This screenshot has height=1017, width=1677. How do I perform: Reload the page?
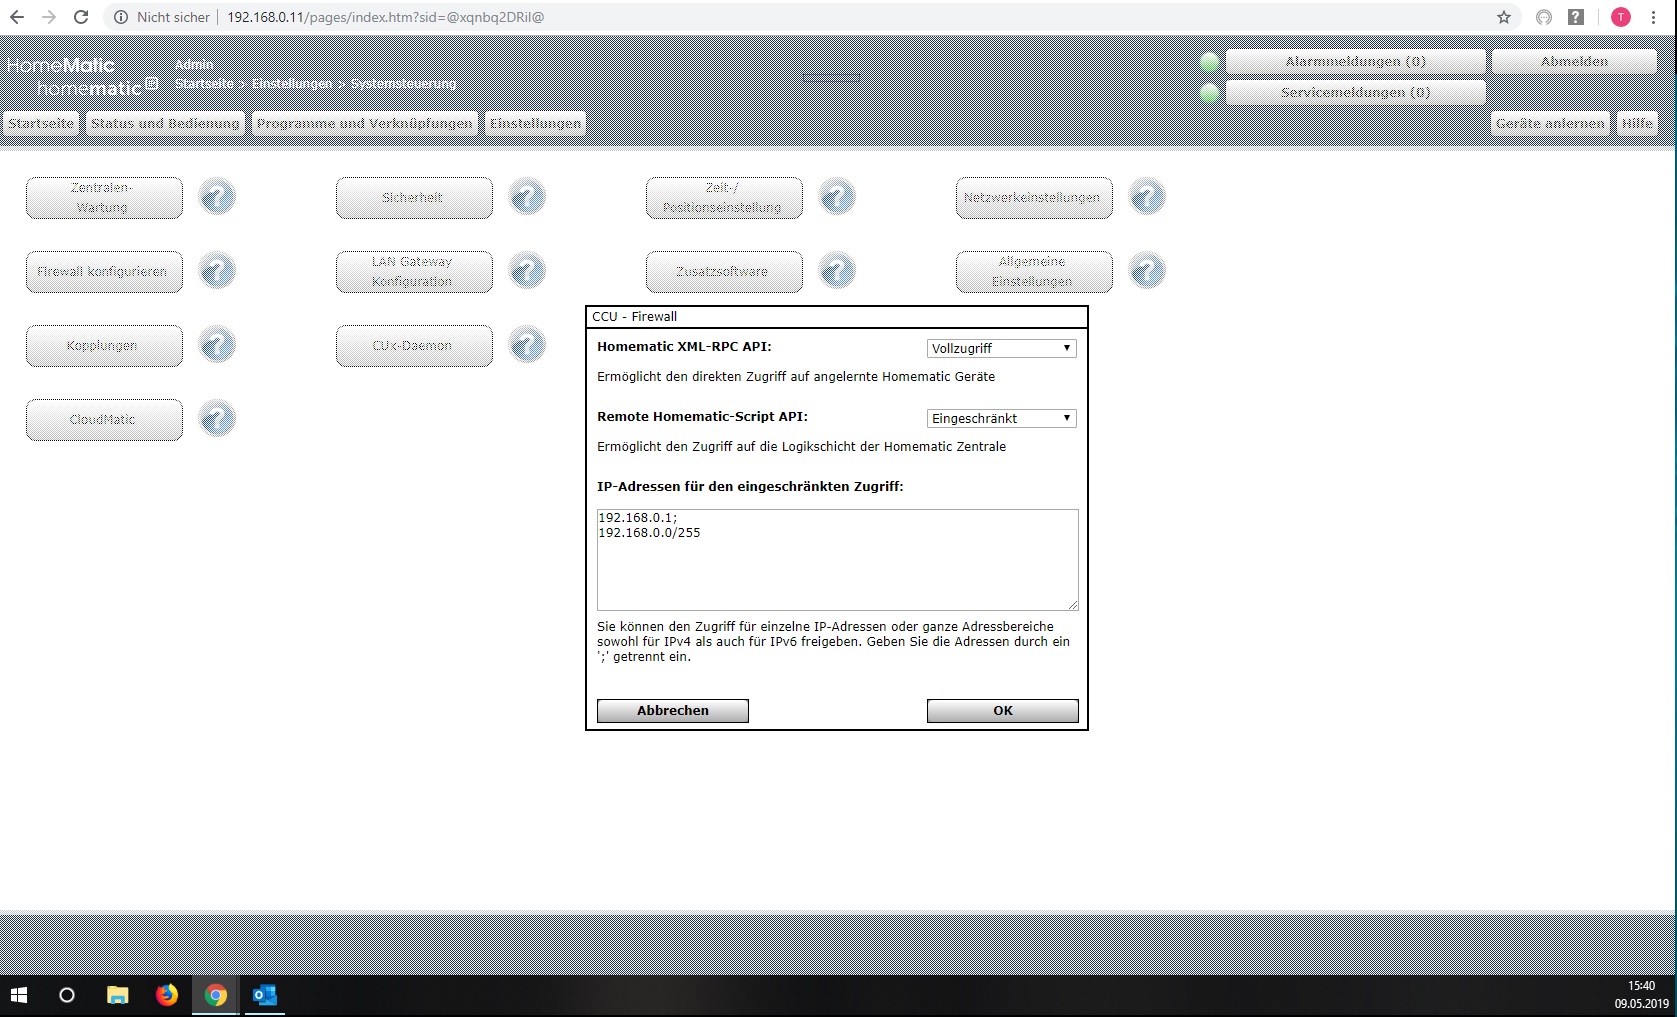82,17
